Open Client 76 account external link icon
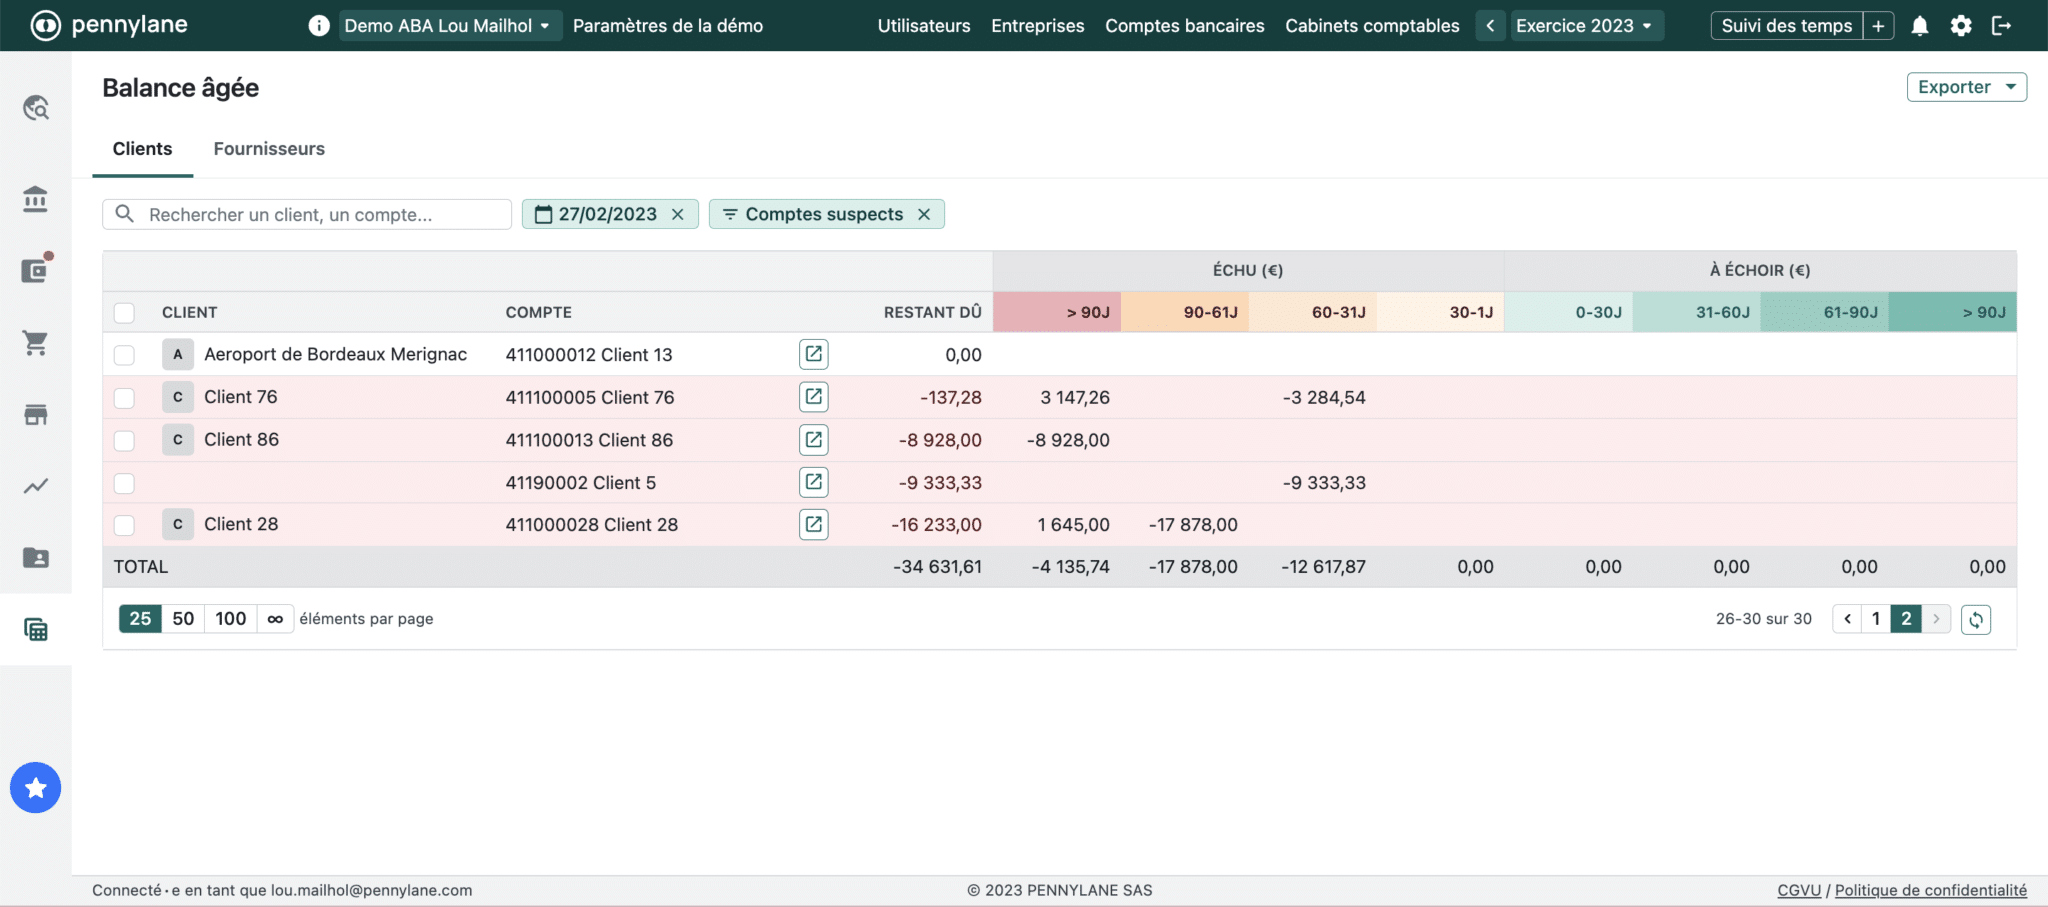Screen dimensions: 2048x907 click(813, 397)
